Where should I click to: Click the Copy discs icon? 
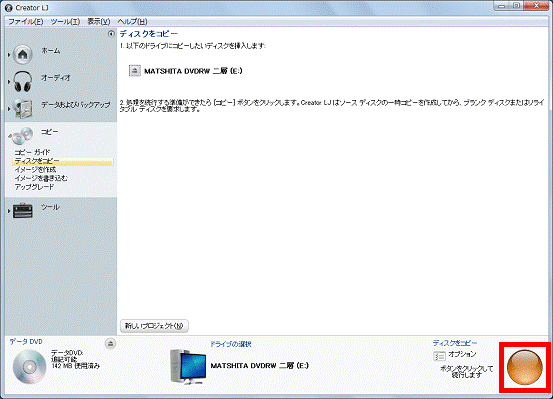(x=22, y=136)
